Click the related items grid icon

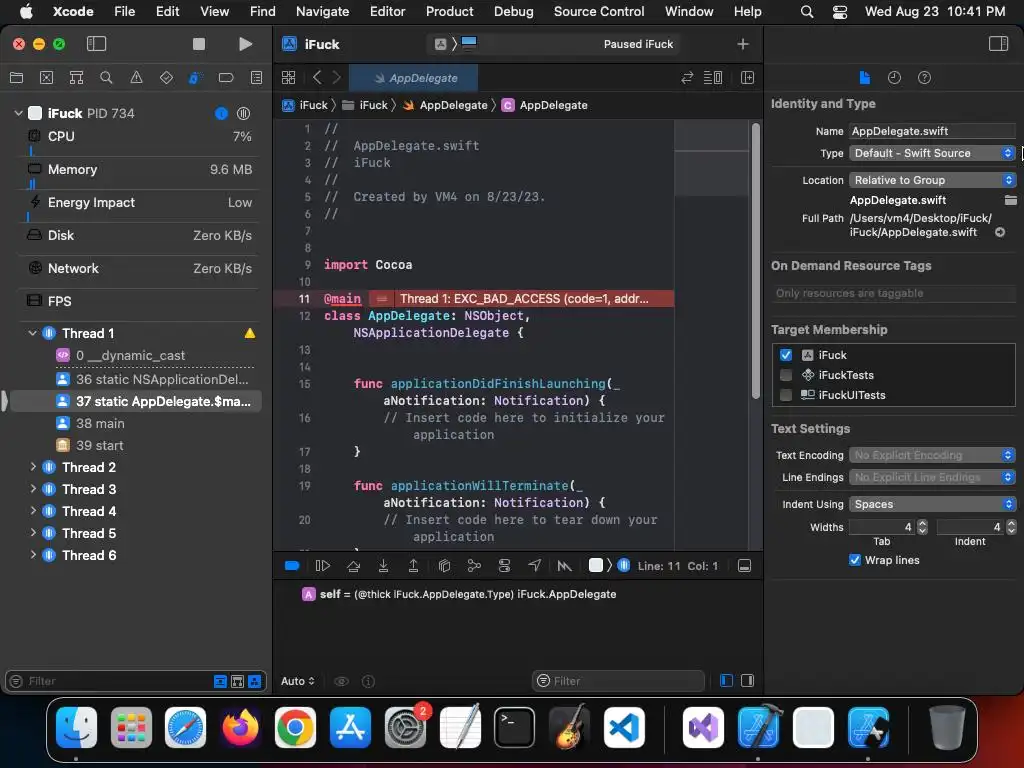point(288,78)
